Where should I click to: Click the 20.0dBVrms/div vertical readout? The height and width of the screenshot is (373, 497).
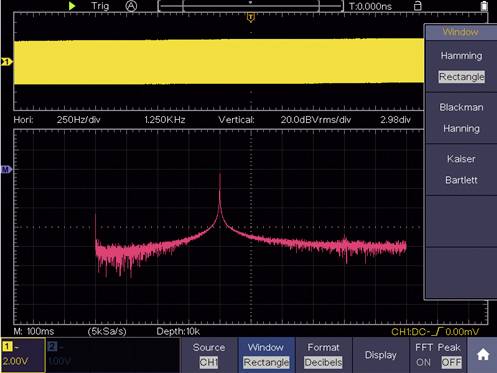point(316,120)
